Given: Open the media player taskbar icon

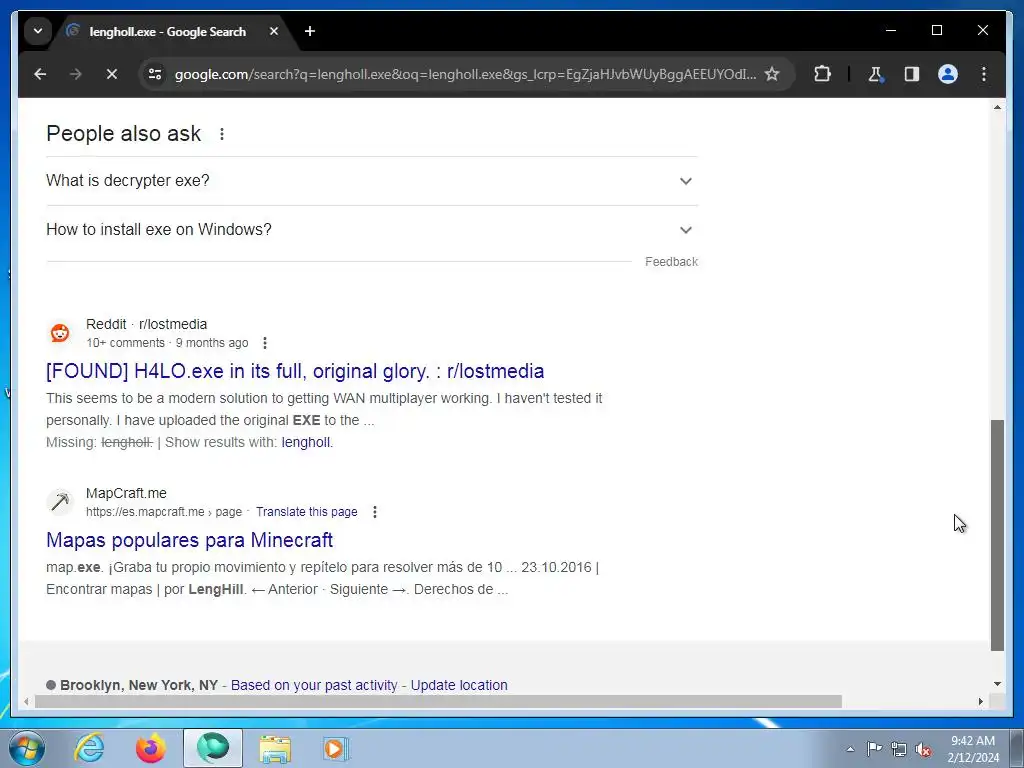Looking at the screenshot, I should [336, 748].
